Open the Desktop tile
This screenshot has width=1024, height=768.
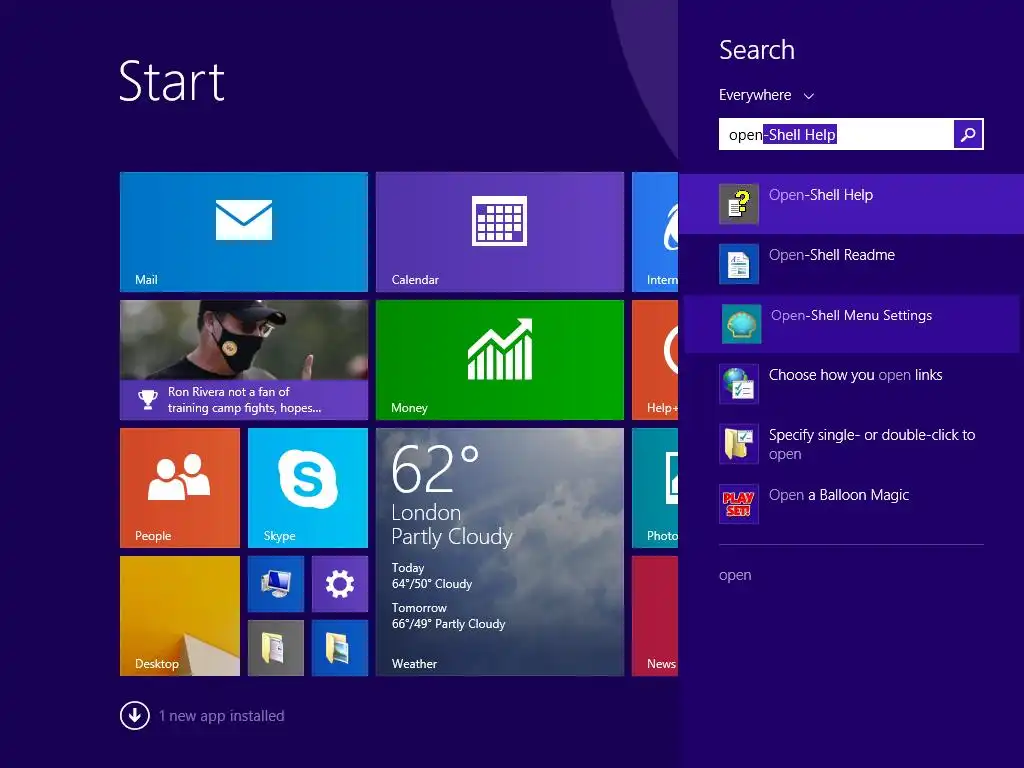tap(180, 616)
